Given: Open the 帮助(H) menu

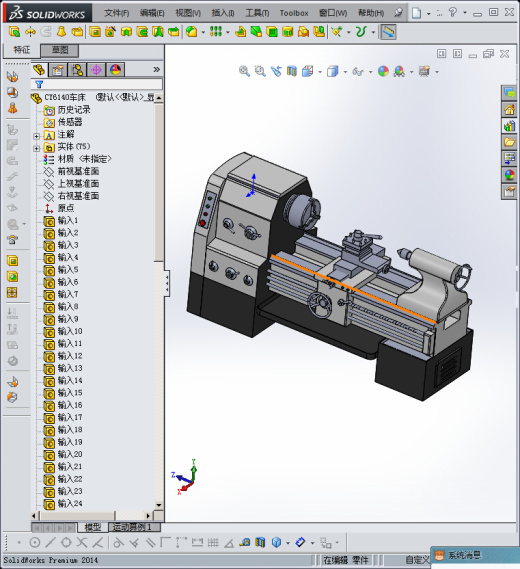Looking at the screenshot, I should click(x=371, y=13).
